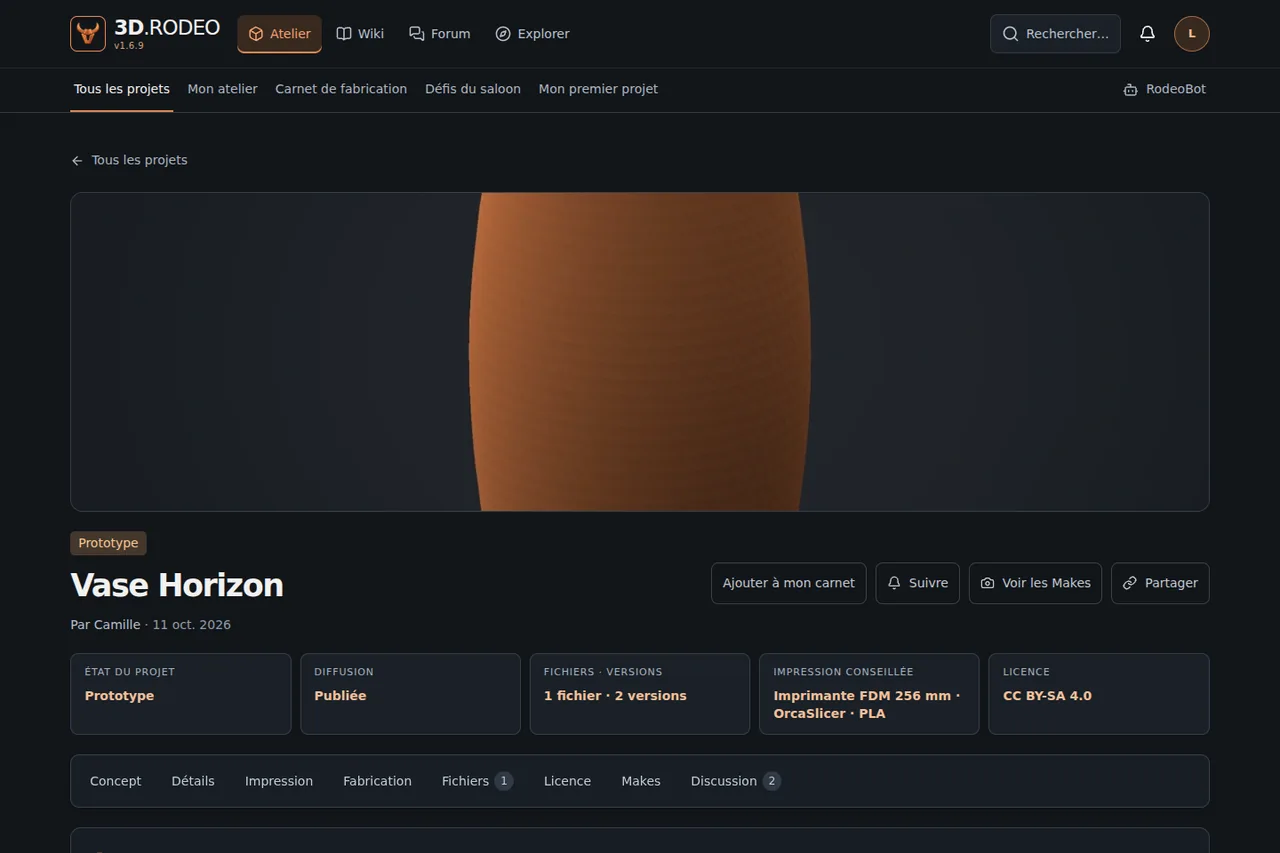Screen dimensions: 1280x853
Task: Jump to Détails section
Action: point(193,781)
